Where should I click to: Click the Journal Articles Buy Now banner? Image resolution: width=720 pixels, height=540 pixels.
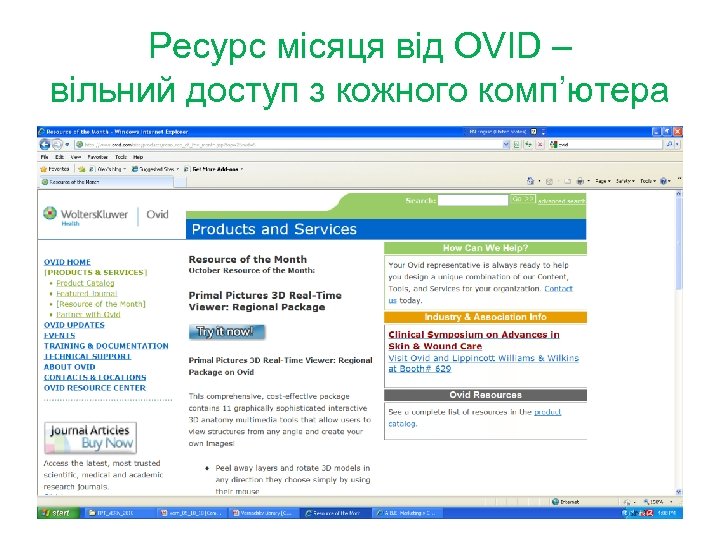tap(90, 438)
